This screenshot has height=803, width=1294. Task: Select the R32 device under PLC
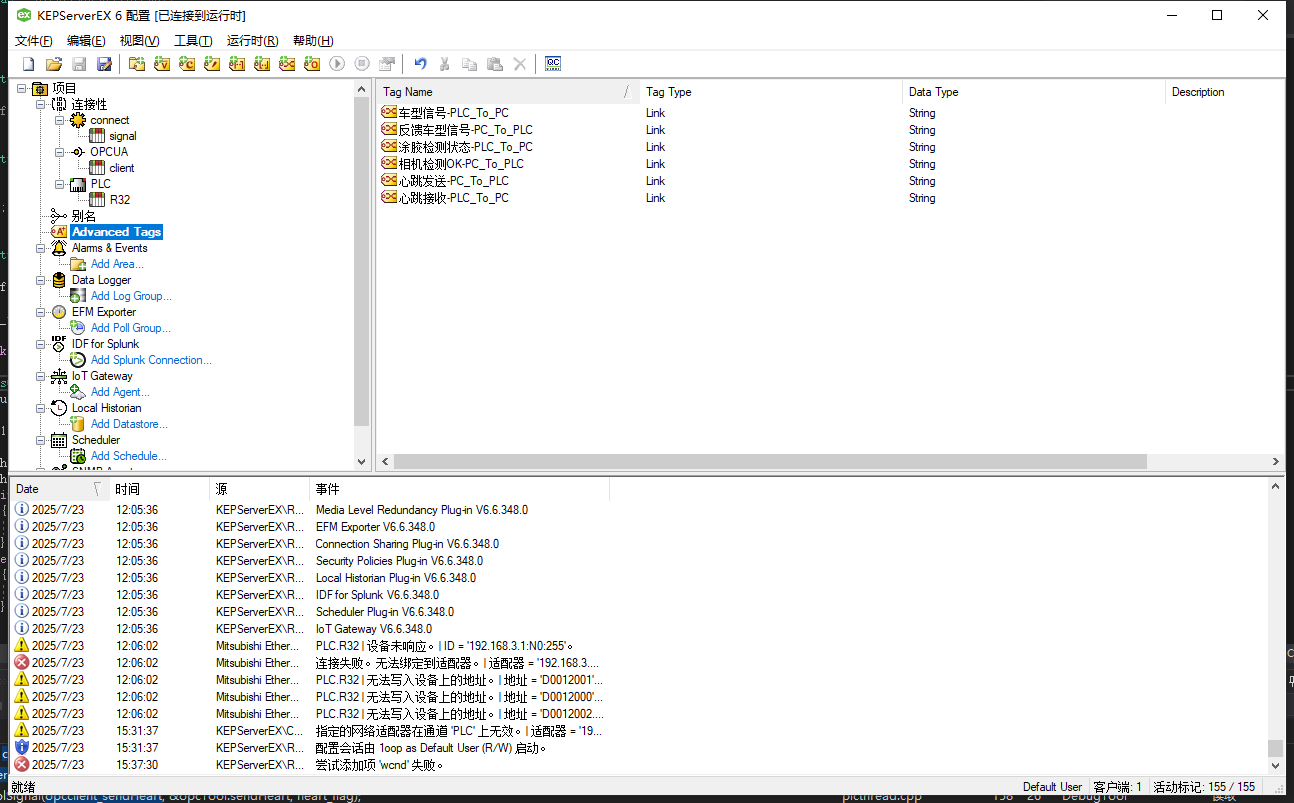pyautogui.click(x=120, y=200)
